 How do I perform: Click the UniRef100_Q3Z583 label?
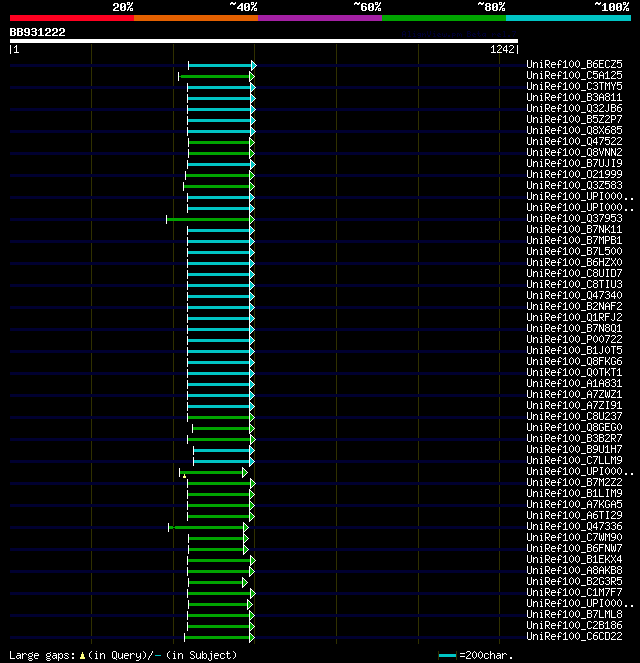click(x=574, y=185)
